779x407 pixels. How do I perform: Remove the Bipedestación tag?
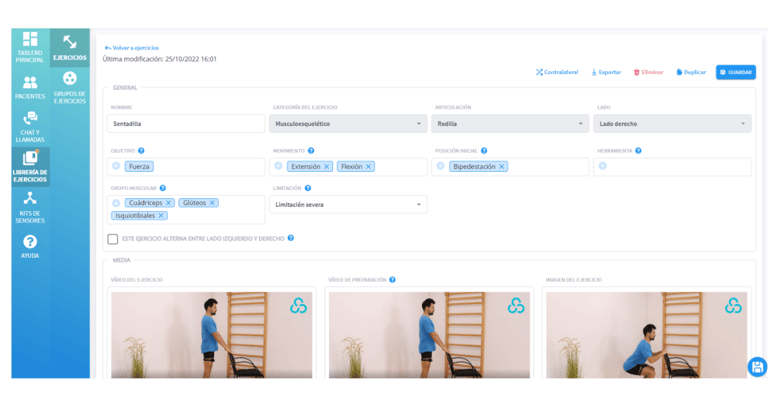tap(502, 166)
